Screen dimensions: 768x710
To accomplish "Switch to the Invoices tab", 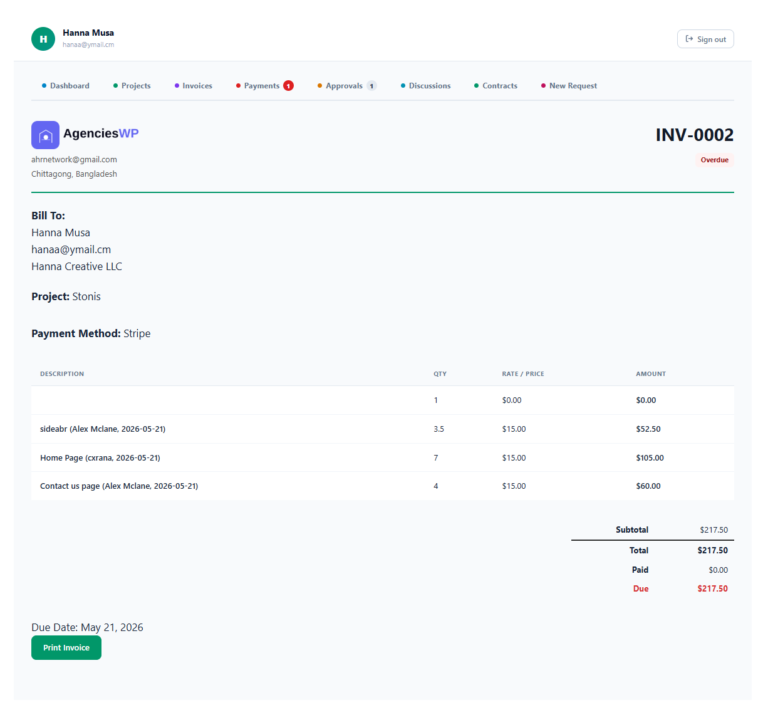I will click(x=193, y=86).
